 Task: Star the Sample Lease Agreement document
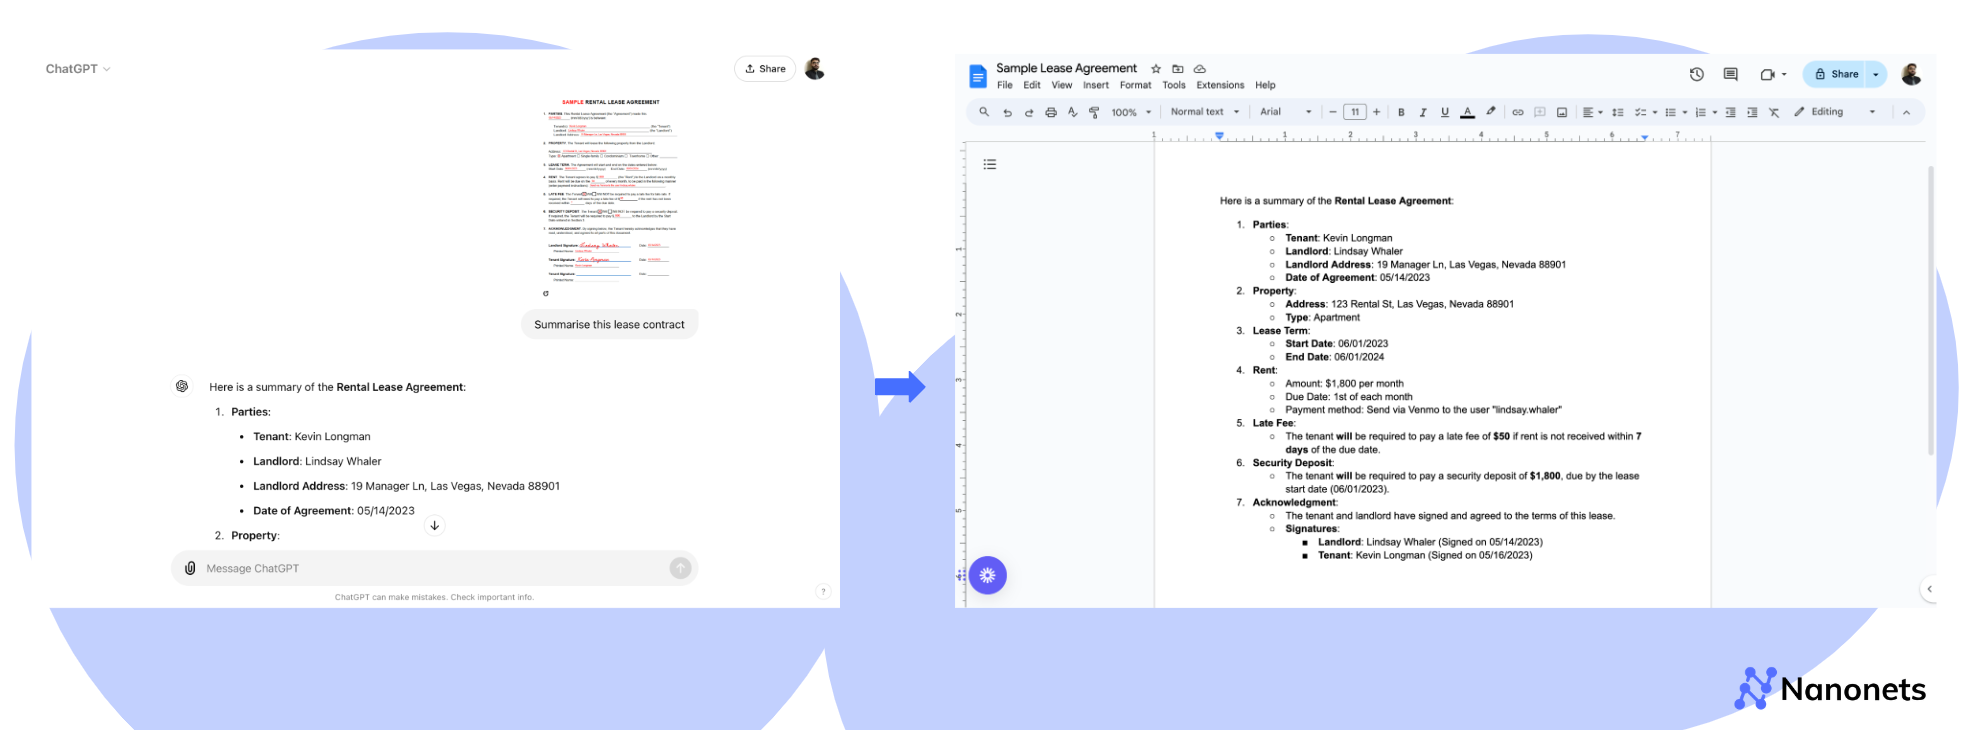tap(1156, 69)
